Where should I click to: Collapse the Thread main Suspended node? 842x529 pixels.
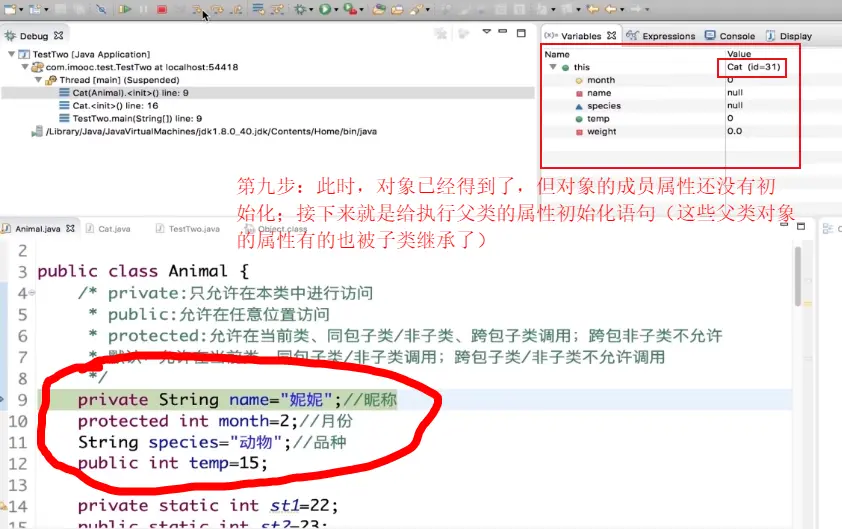click(38, 80)
